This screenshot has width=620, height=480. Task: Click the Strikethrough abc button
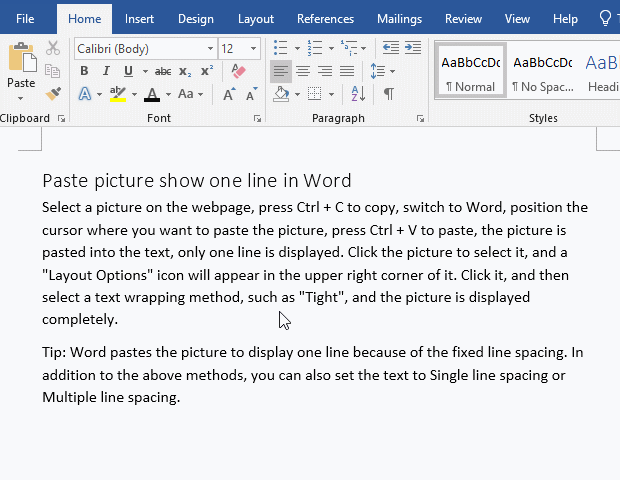[x=163, y=72]
